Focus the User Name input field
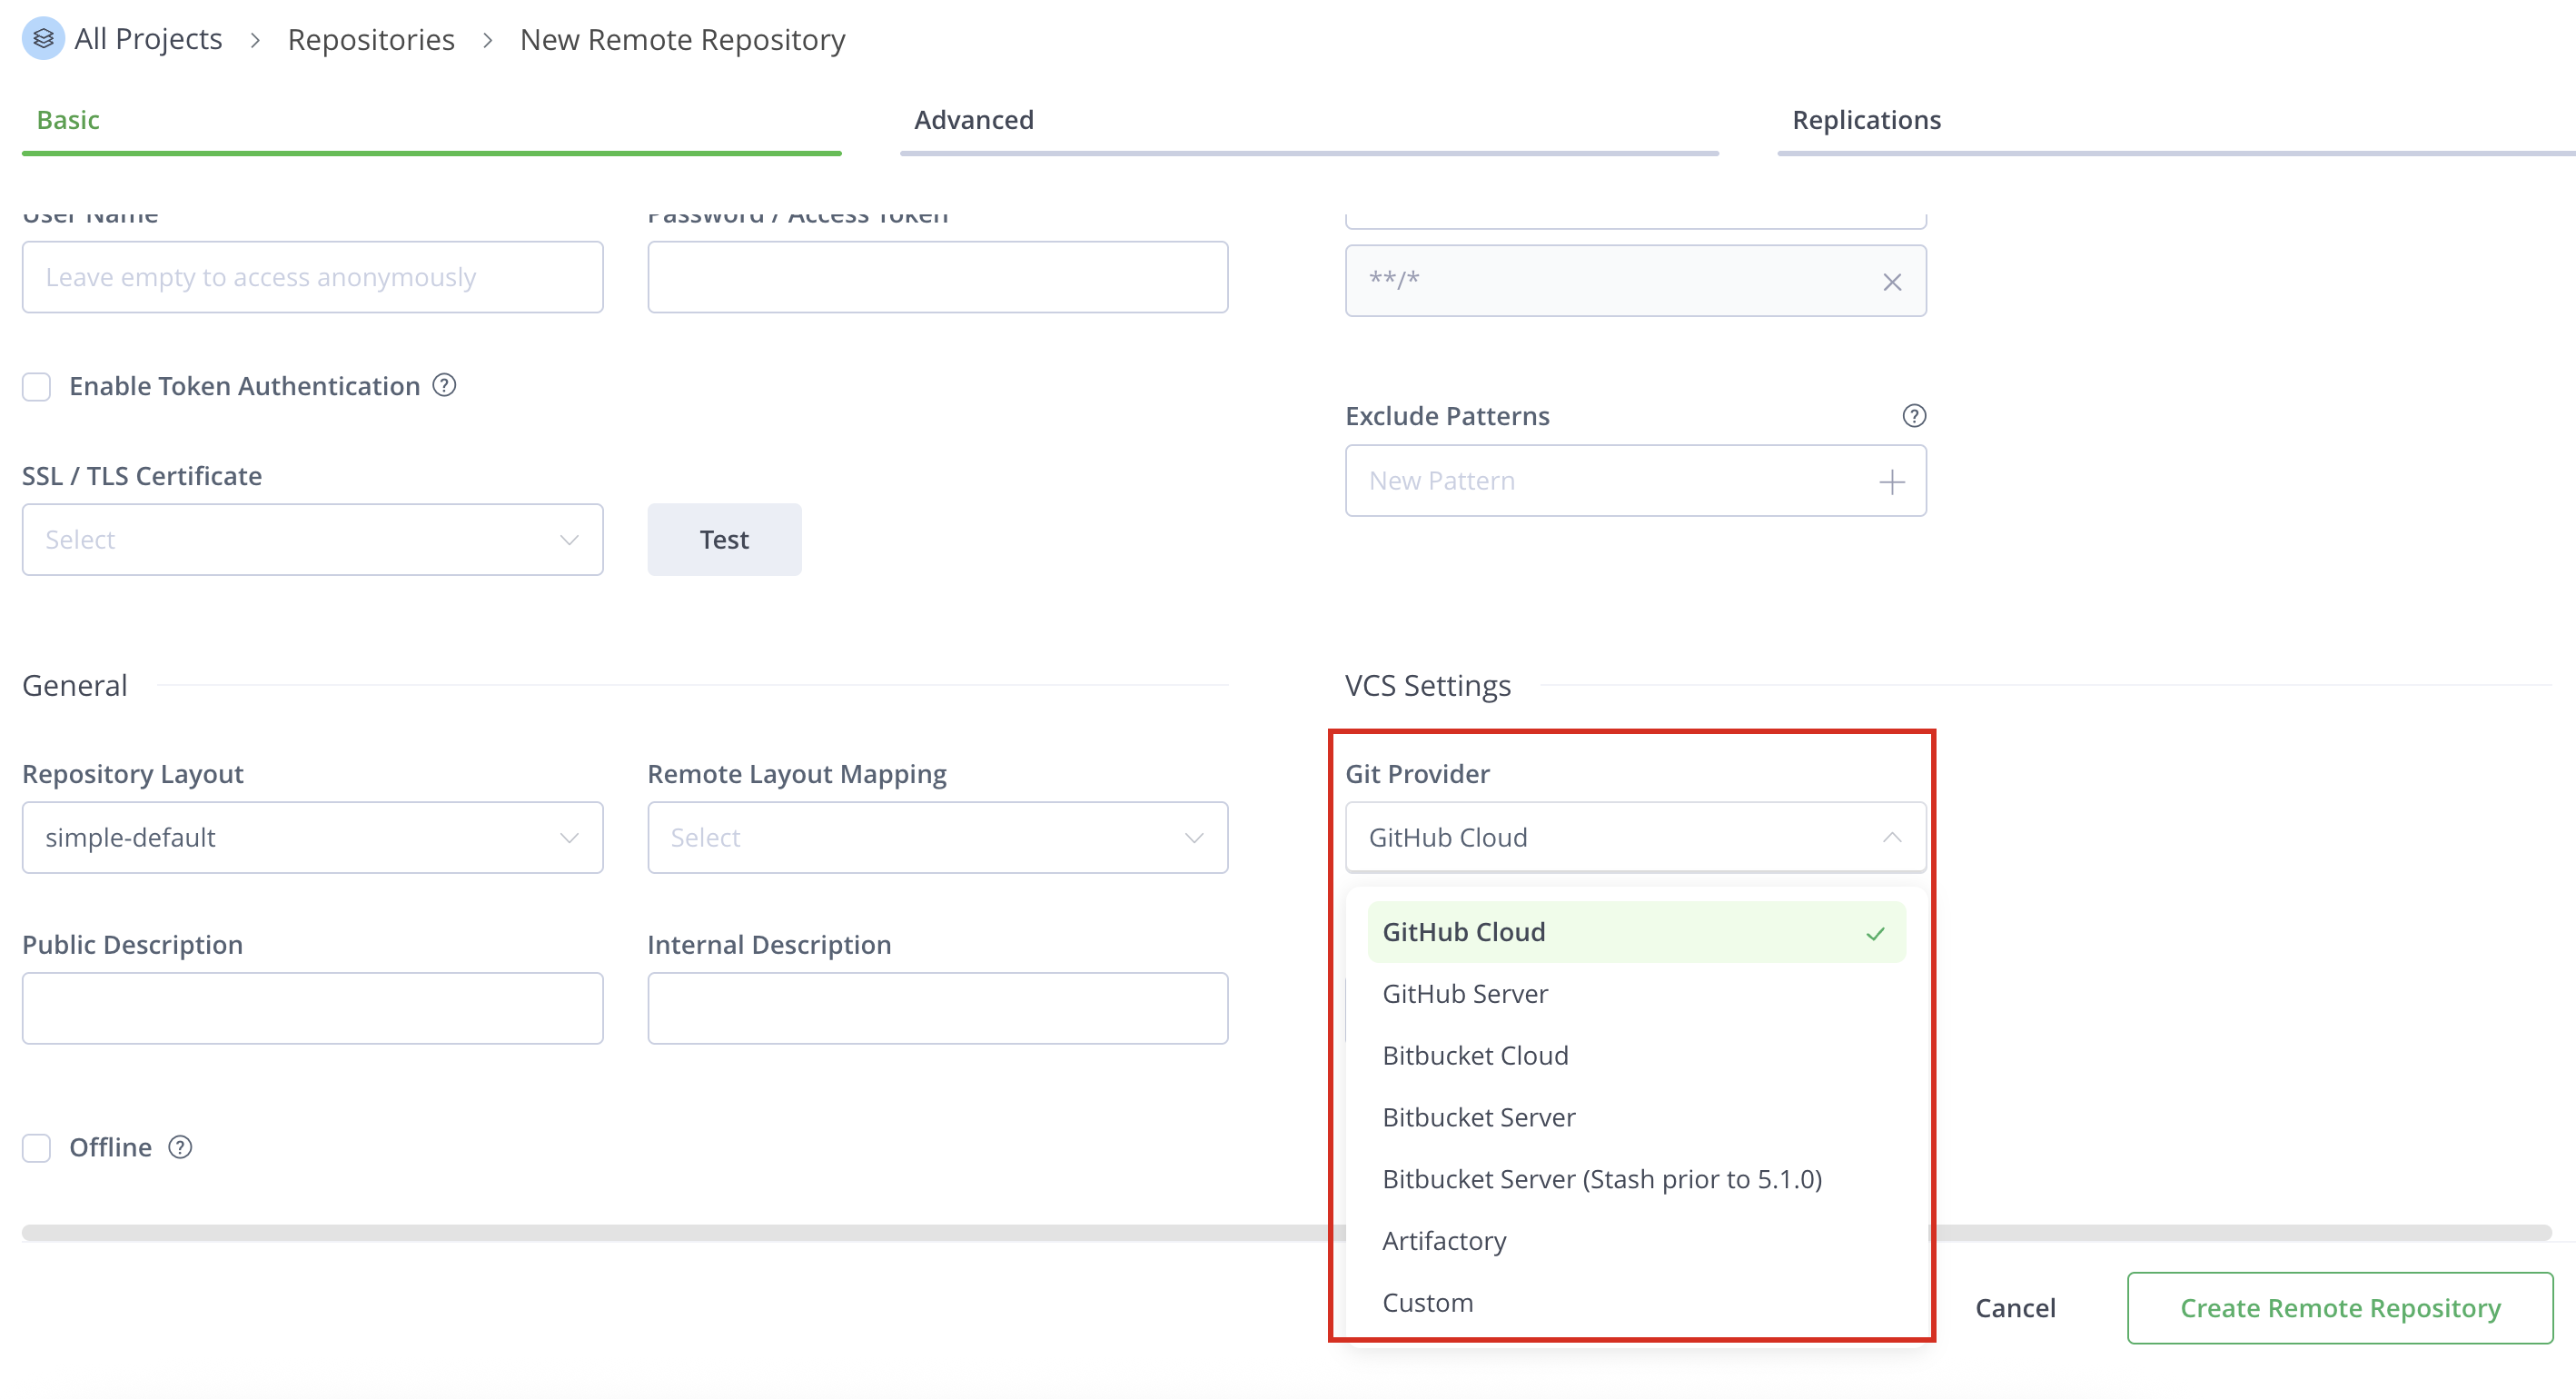The image size is (2576, 1399). coord(312,277)
